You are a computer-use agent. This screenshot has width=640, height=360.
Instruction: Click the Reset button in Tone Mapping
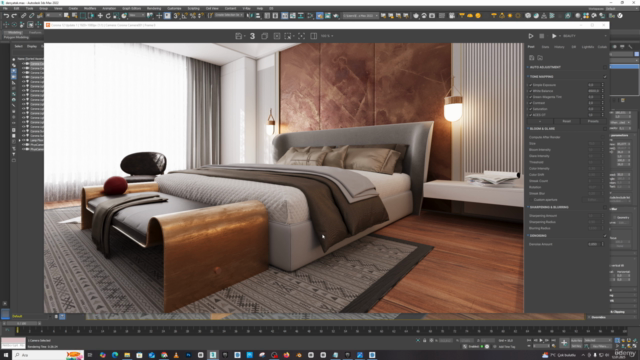point(567,121)
